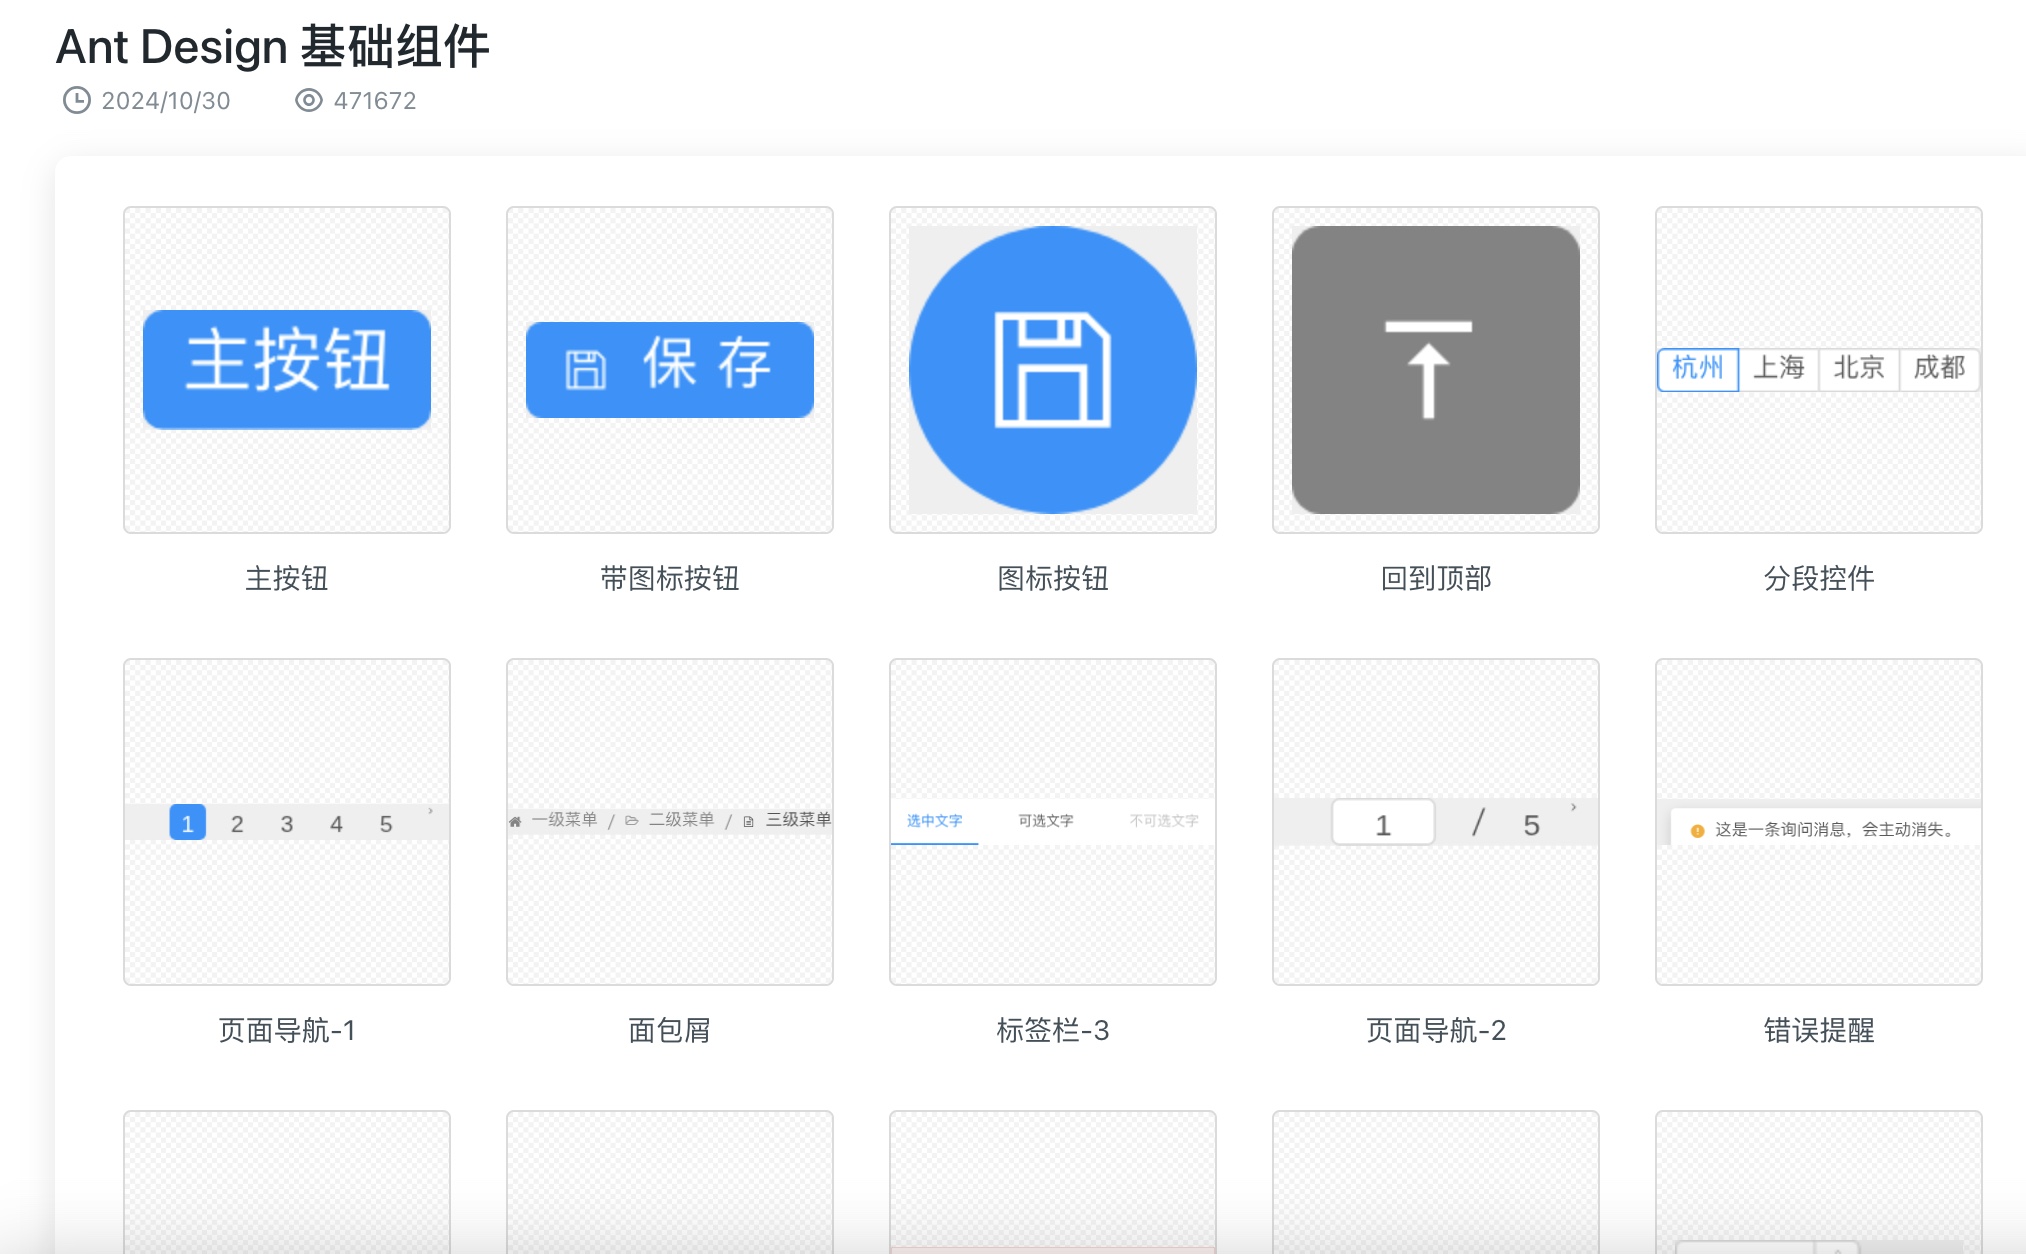Click the 图标按钮 label
The height and width of the screenshot is (1254, 2026).
tap(1053, 578)
